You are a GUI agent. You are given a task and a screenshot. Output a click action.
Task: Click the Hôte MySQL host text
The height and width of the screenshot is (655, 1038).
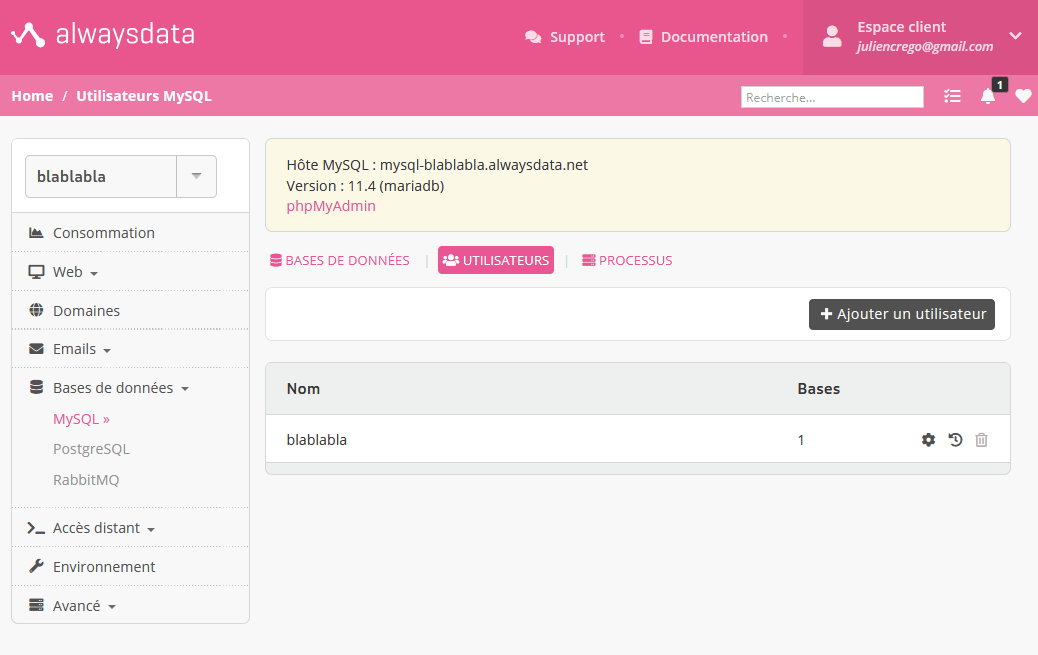coord(437,165)
